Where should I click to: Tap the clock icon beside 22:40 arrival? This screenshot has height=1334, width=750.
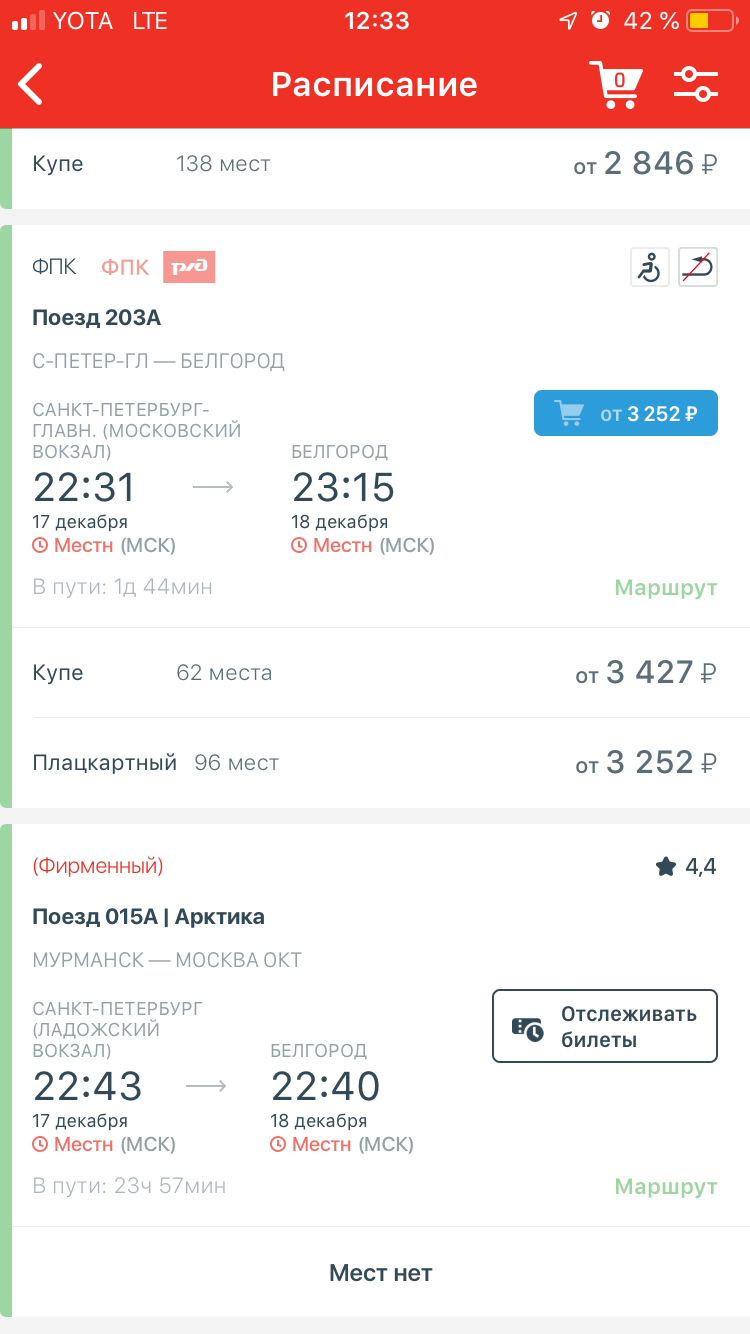(279, 1145)
